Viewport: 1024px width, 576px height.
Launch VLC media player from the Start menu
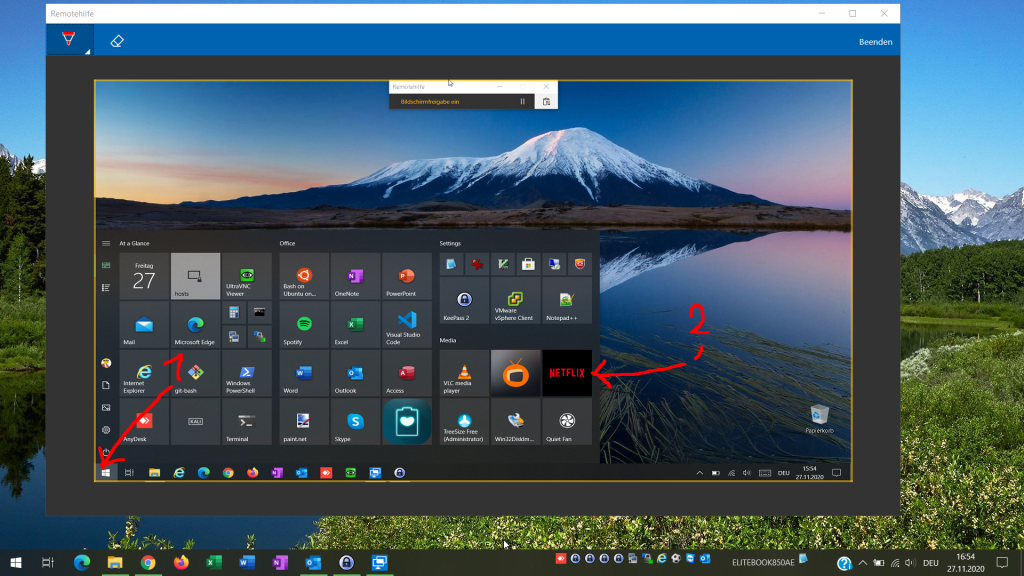pos(462,373)
